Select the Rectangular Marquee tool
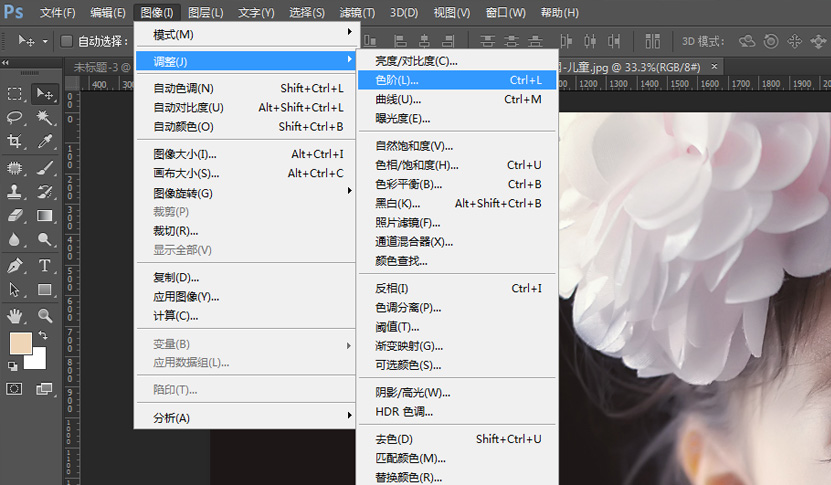 [14, 94]
